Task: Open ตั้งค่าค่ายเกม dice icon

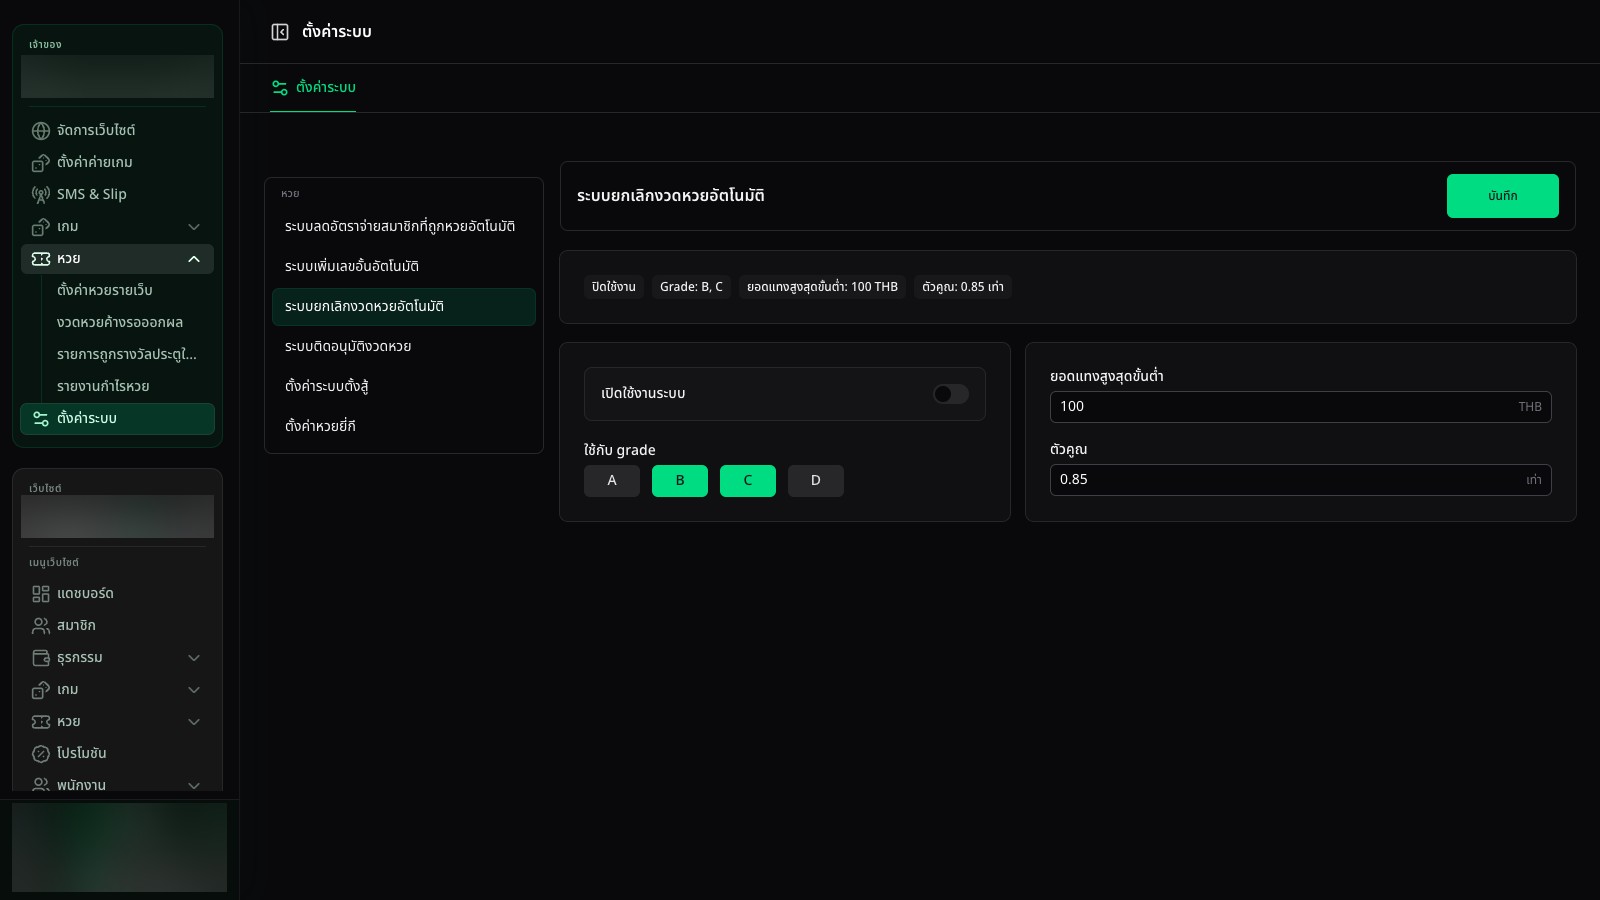Action: (x=41, y=163)
